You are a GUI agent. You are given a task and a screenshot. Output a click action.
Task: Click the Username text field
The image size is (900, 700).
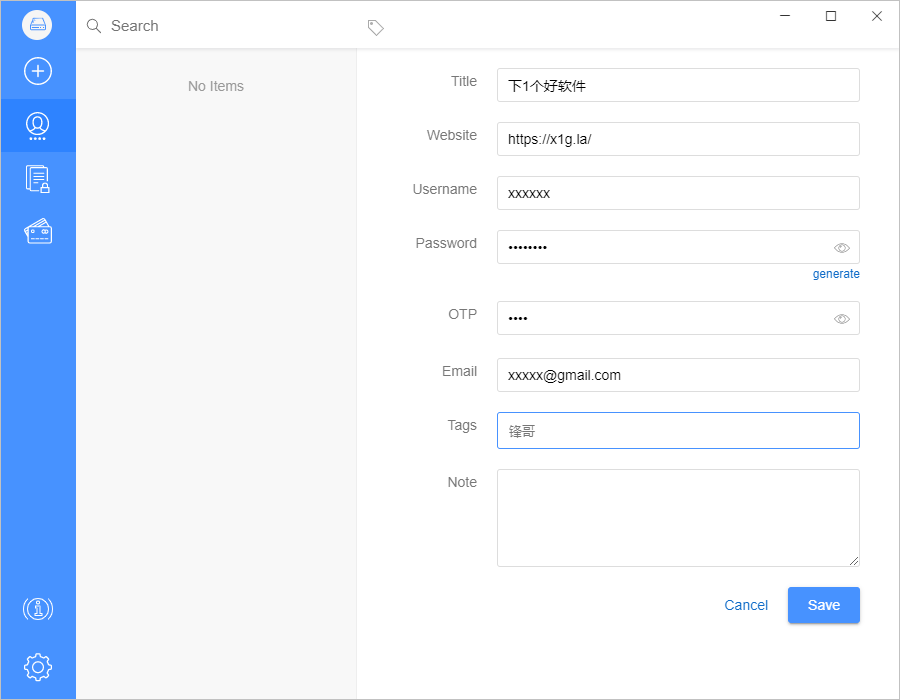677,193
